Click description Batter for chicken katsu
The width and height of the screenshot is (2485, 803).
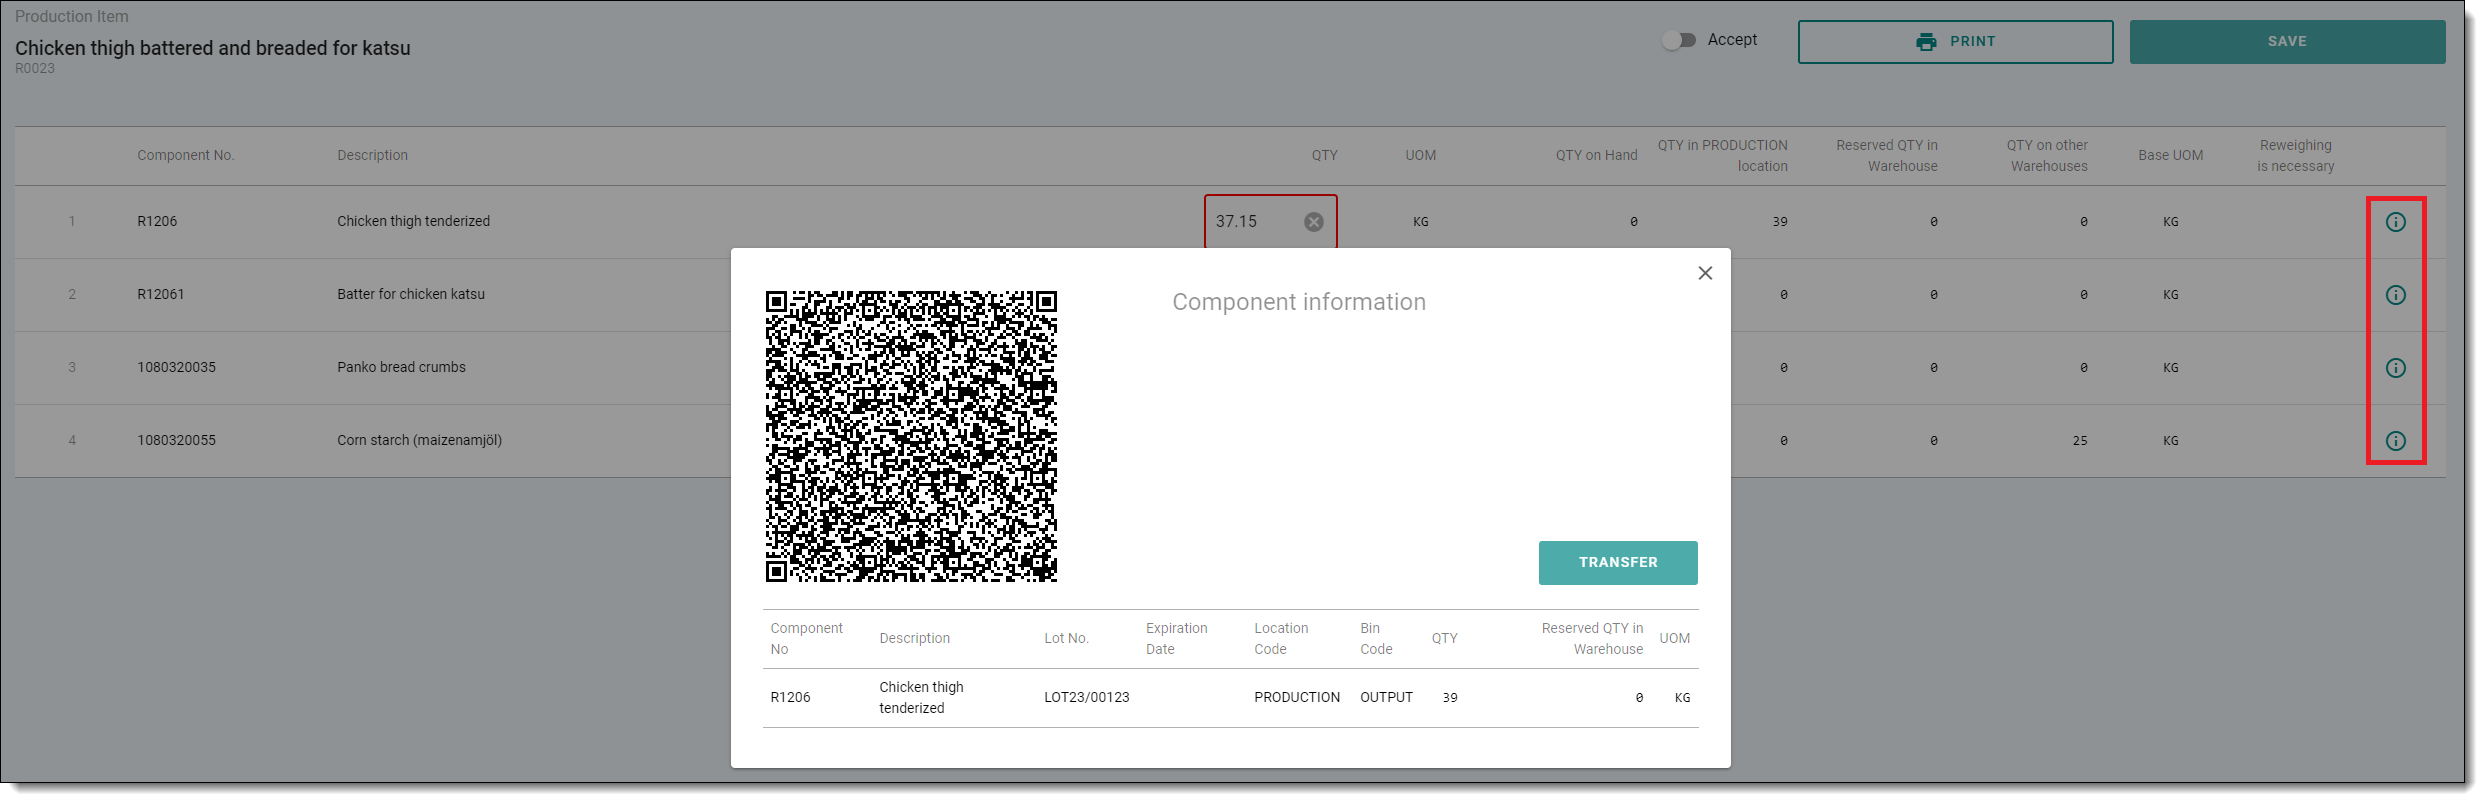pos(411,295)
